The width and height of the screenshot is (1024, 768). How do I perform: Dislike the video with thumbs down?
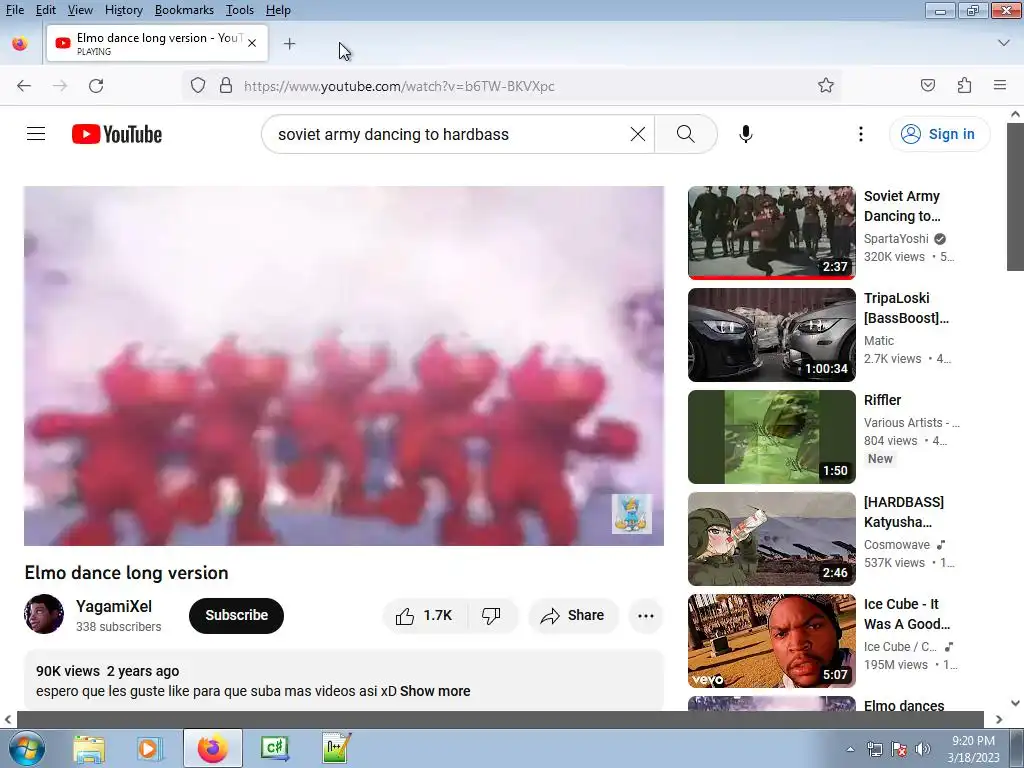click(x=491, y=615)
